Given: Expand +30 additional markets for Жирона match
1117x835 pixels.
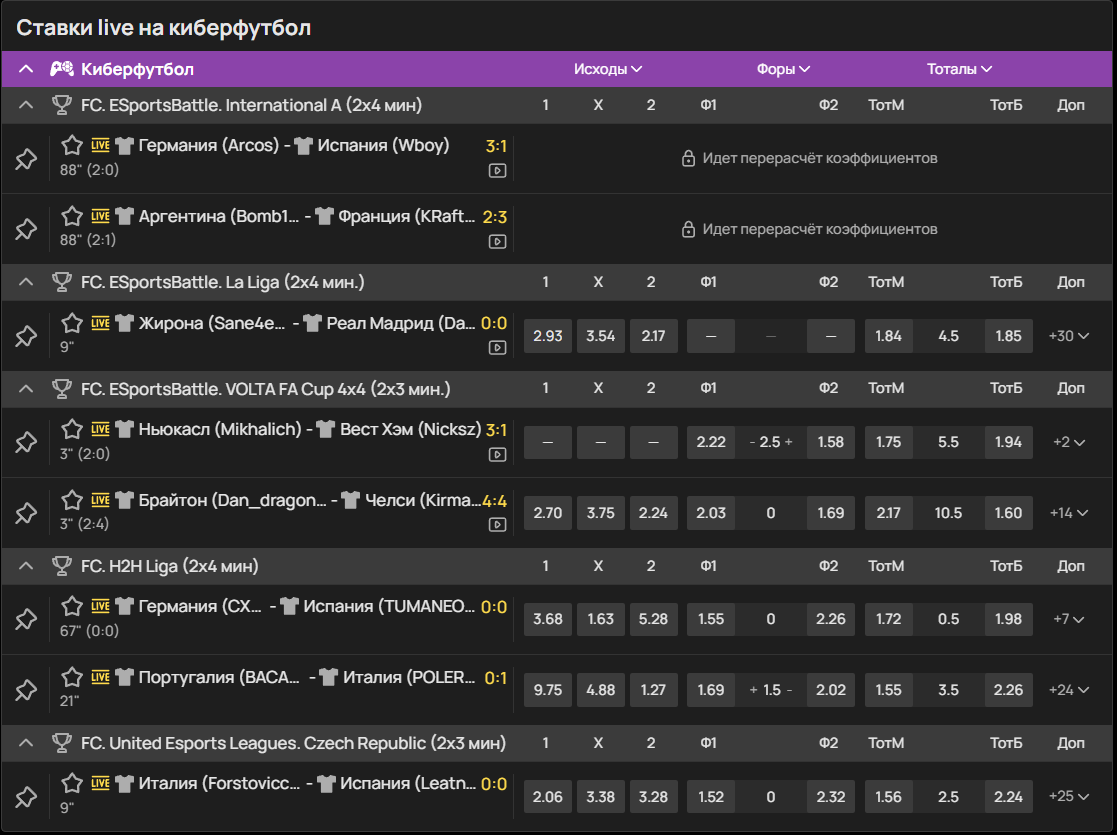Looking at the screenshot, I should [x=1068, y=336].
